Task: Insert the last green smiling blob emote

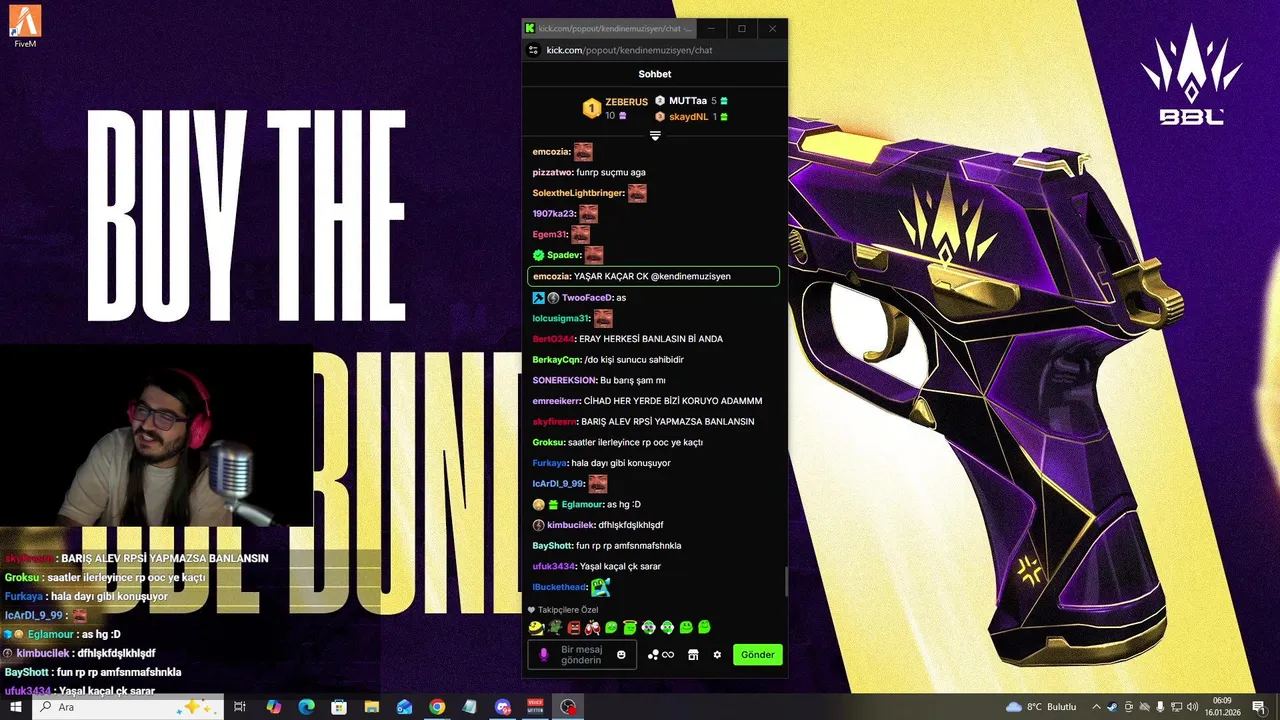Action: pos(704,627)
